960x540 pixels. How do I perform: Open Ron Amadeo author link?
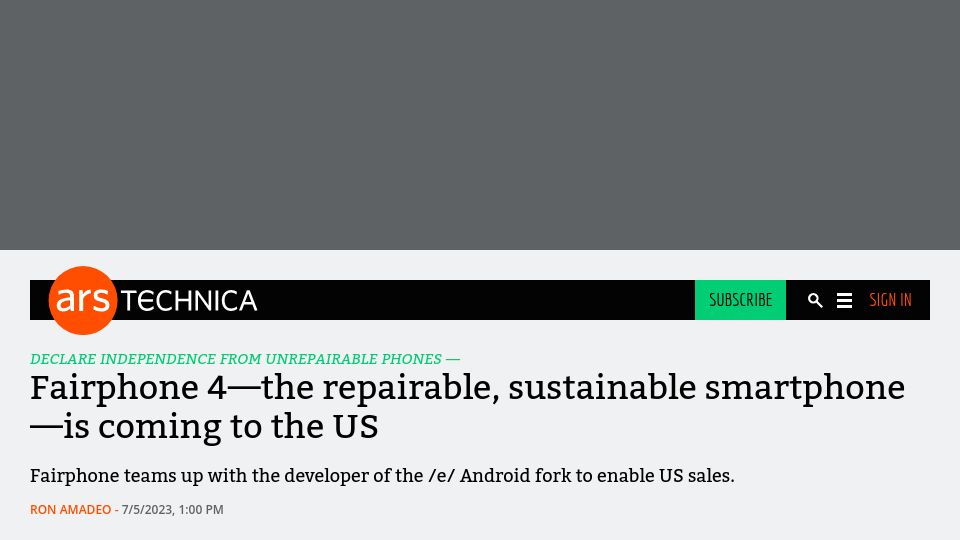(x=70, y=509)
